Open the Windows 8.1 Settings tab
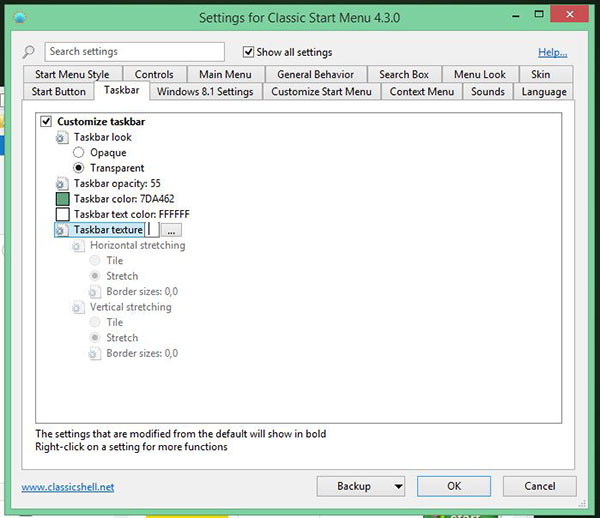The image size is (600, 518). (x=205, y=92)
